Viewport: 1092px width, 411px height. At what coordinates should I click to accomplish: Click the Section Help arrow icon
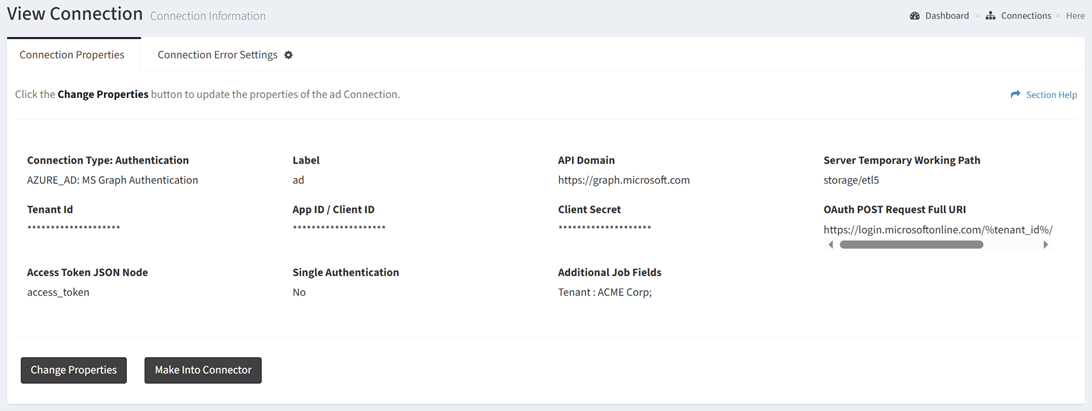point(1015,95)
